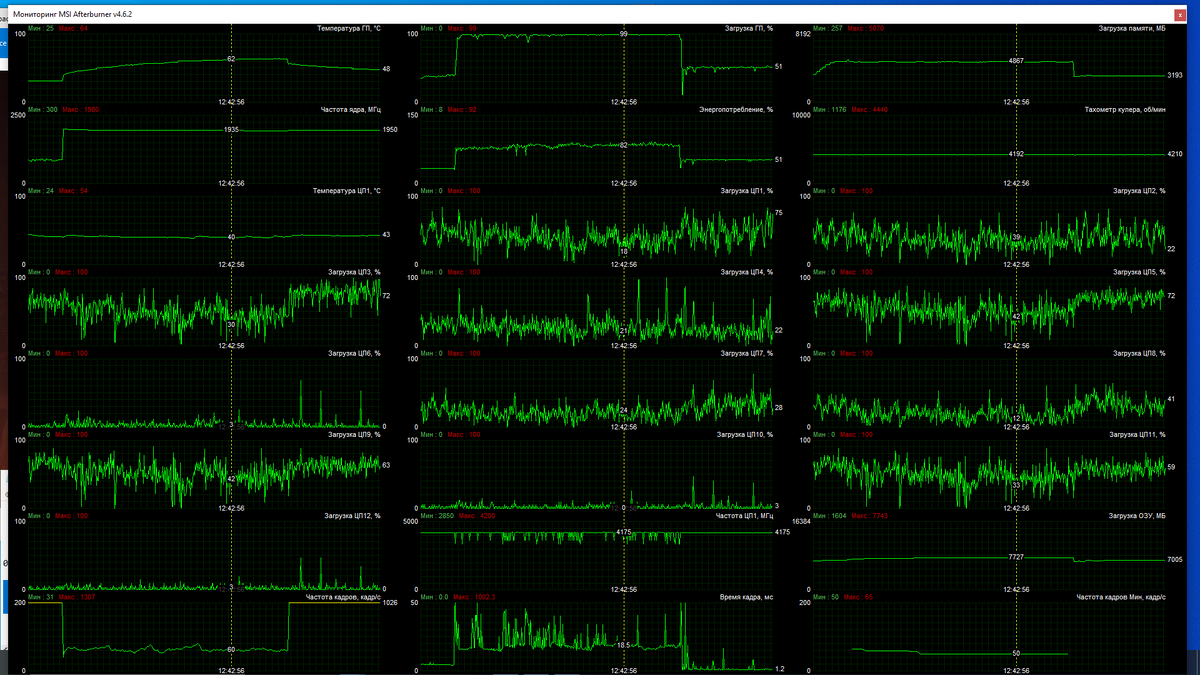Click the current value 1026 on framerate graph

pyautogui.click(x=390, y=602)
